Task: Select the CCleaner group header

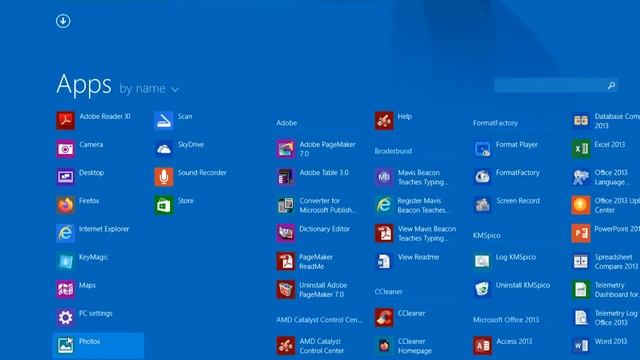Action: coord(389,292)
